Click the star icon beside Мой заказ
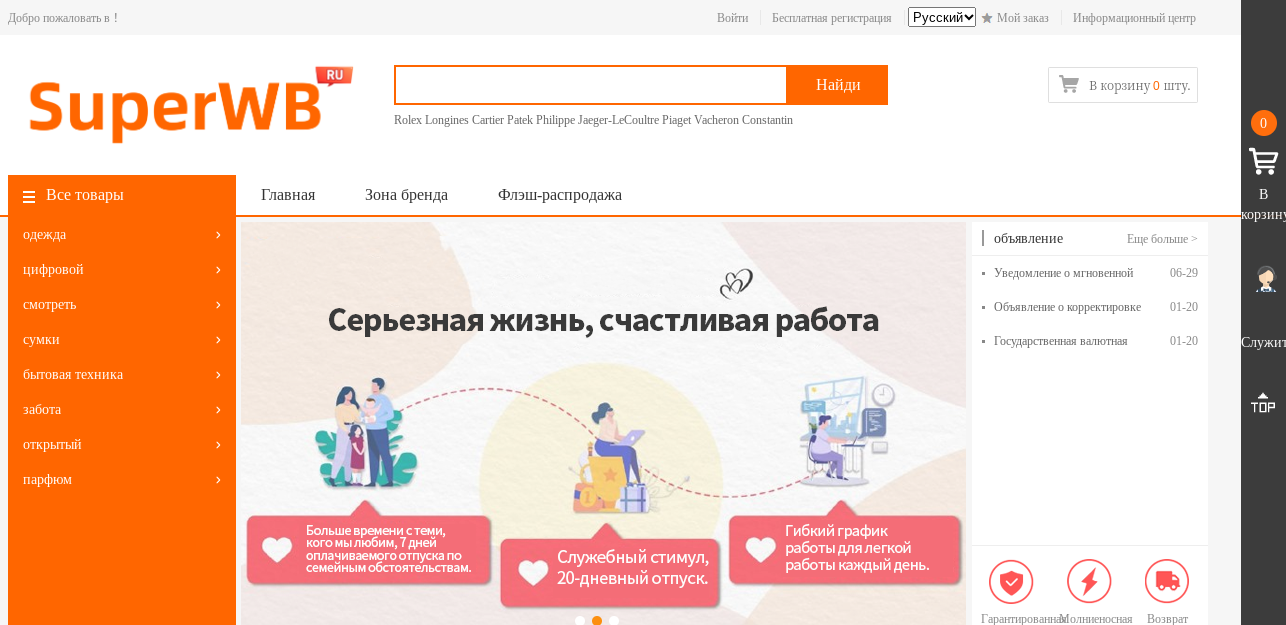Image resolution: width=1286 pixels, height=625 pixels. point(987,18)
